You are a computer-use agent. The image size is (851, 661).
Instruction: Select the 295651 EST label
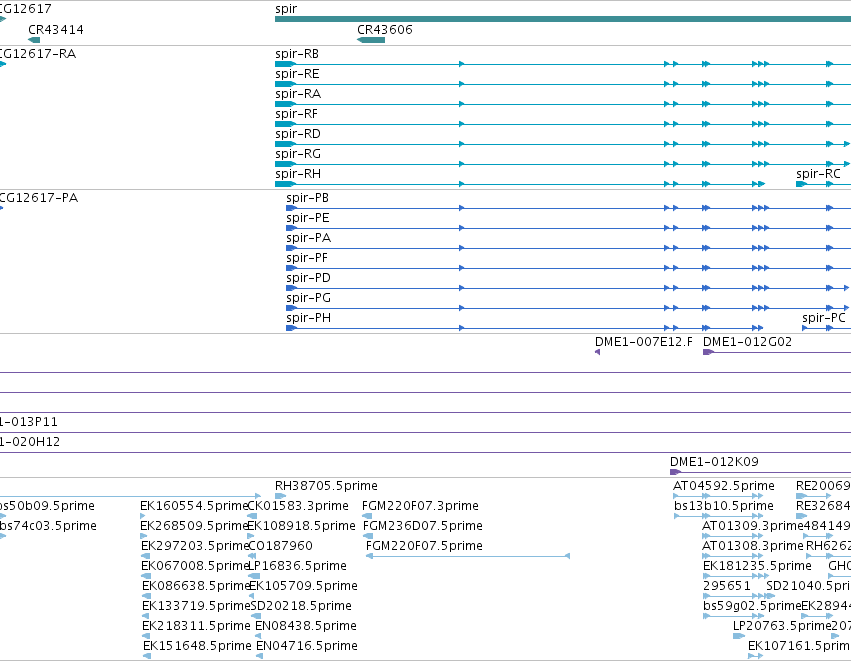pos(727,586)
